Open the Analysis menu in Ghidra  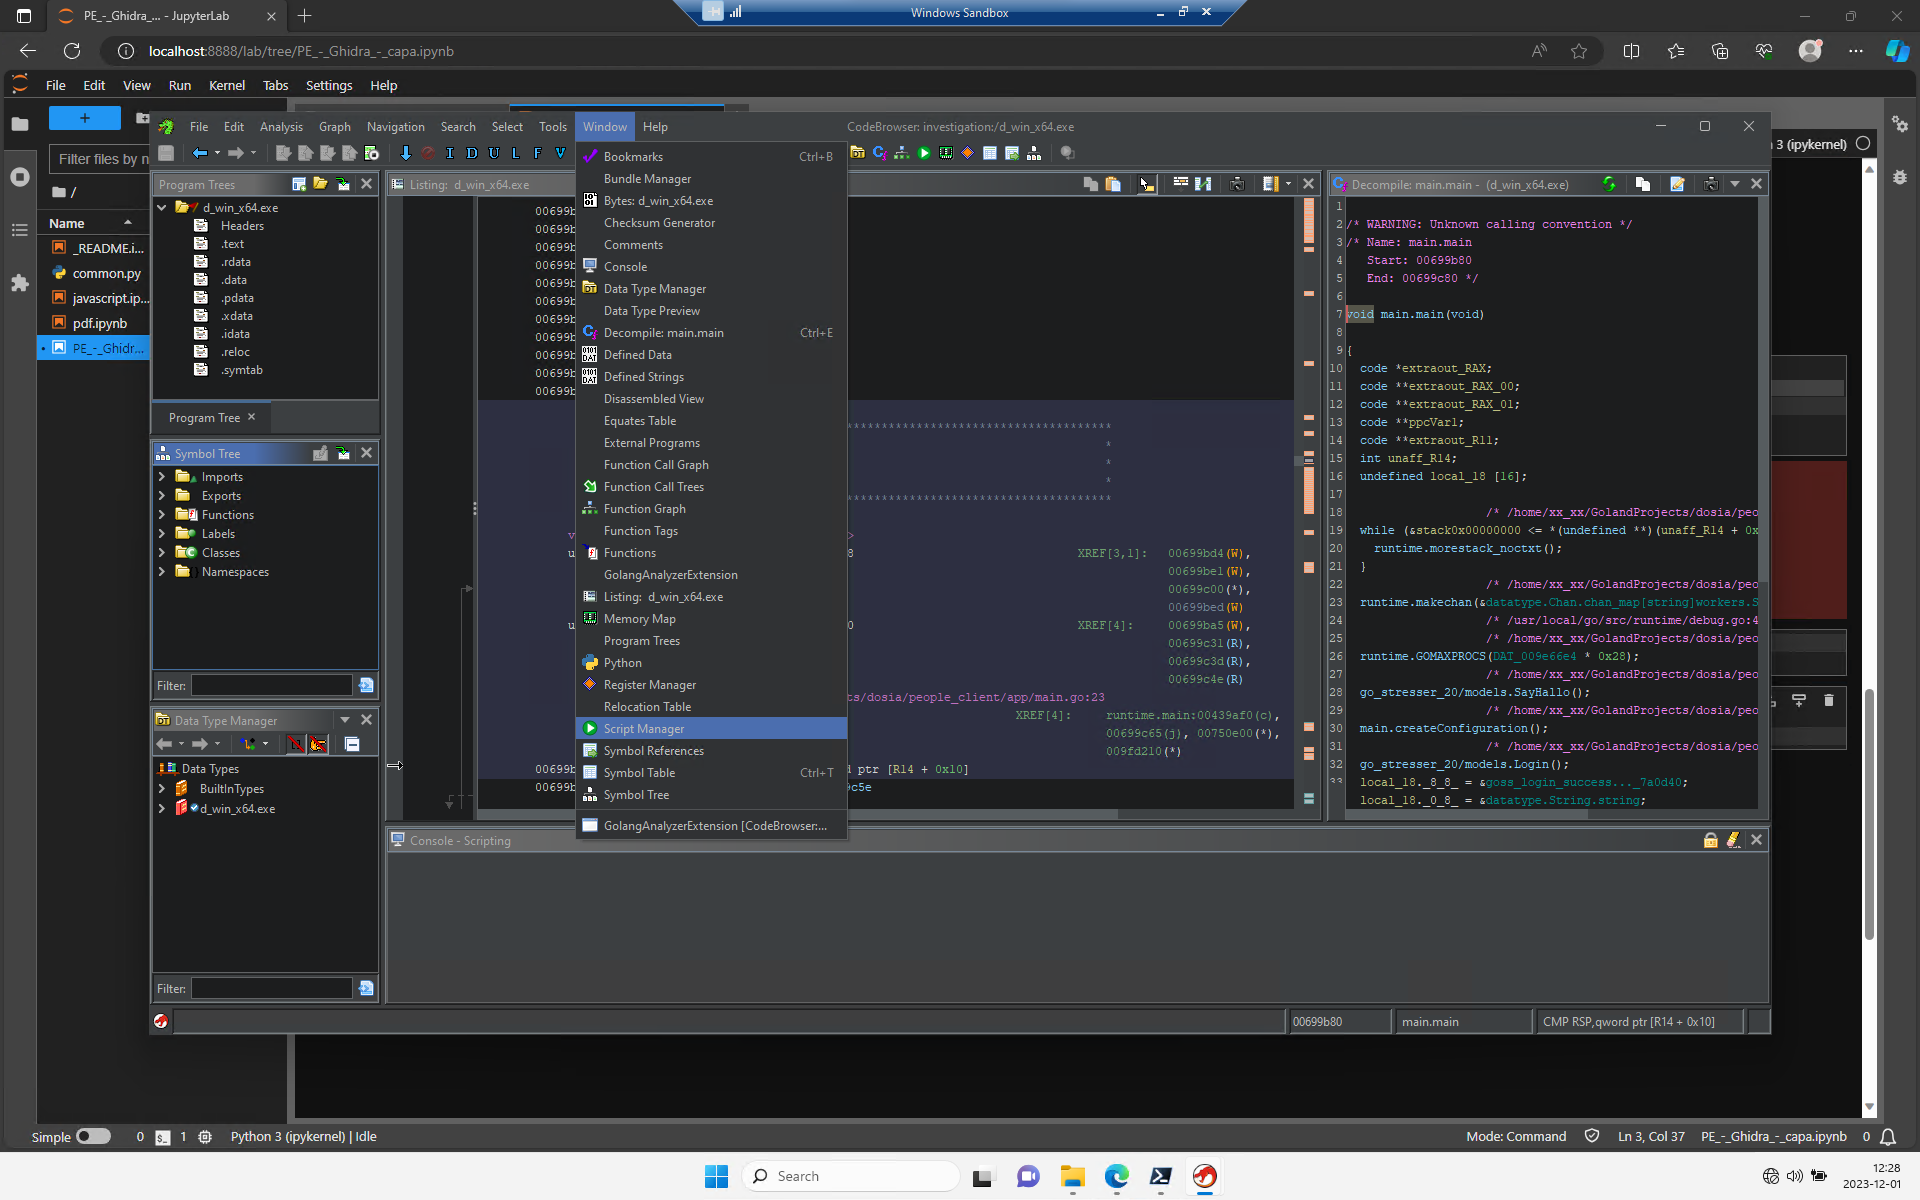coord(281,126)
